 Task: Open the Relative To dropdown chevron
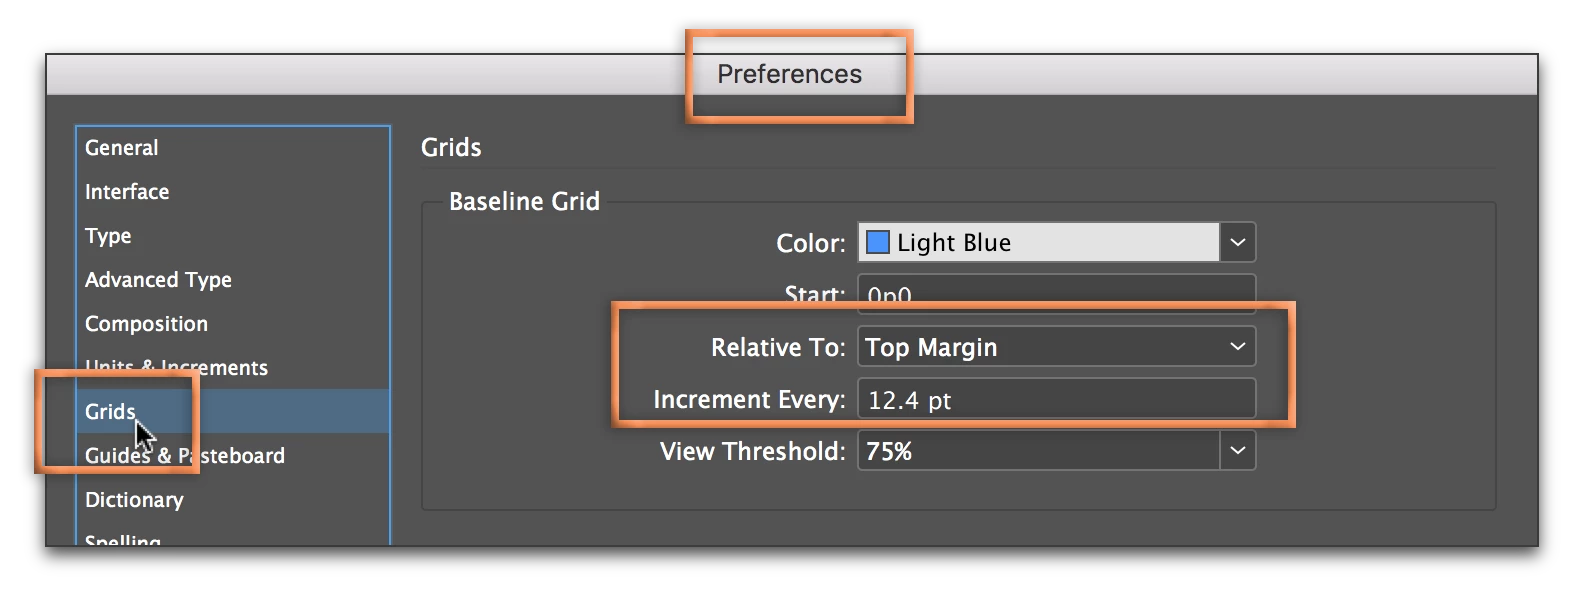[x=1238, y=346]
